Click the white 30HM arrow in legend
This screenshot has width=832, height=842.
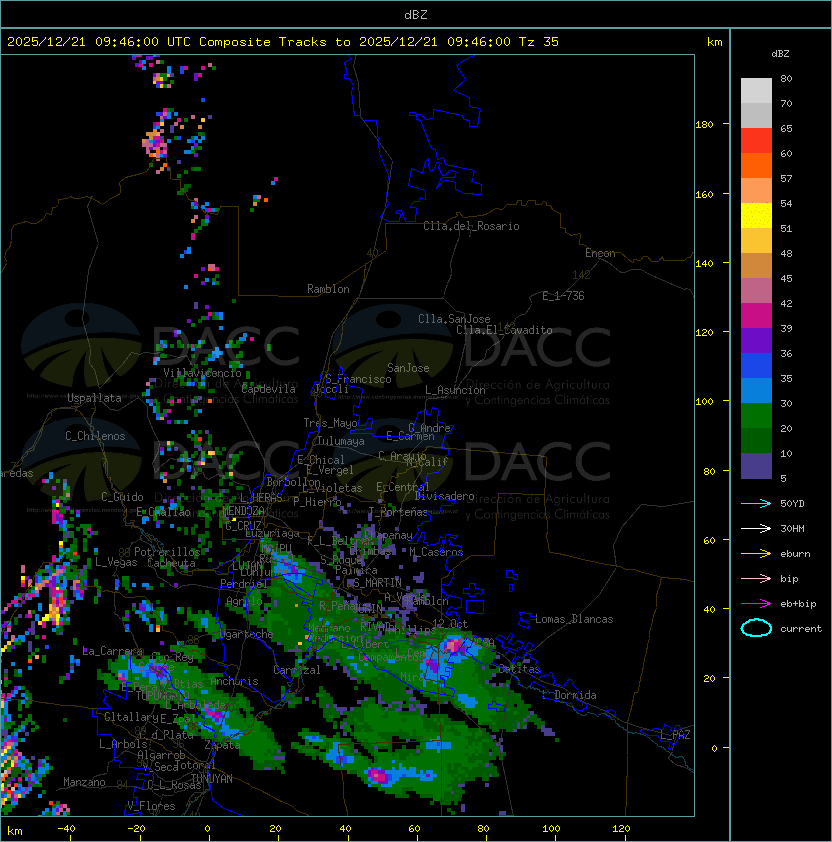tap(756, 529)
